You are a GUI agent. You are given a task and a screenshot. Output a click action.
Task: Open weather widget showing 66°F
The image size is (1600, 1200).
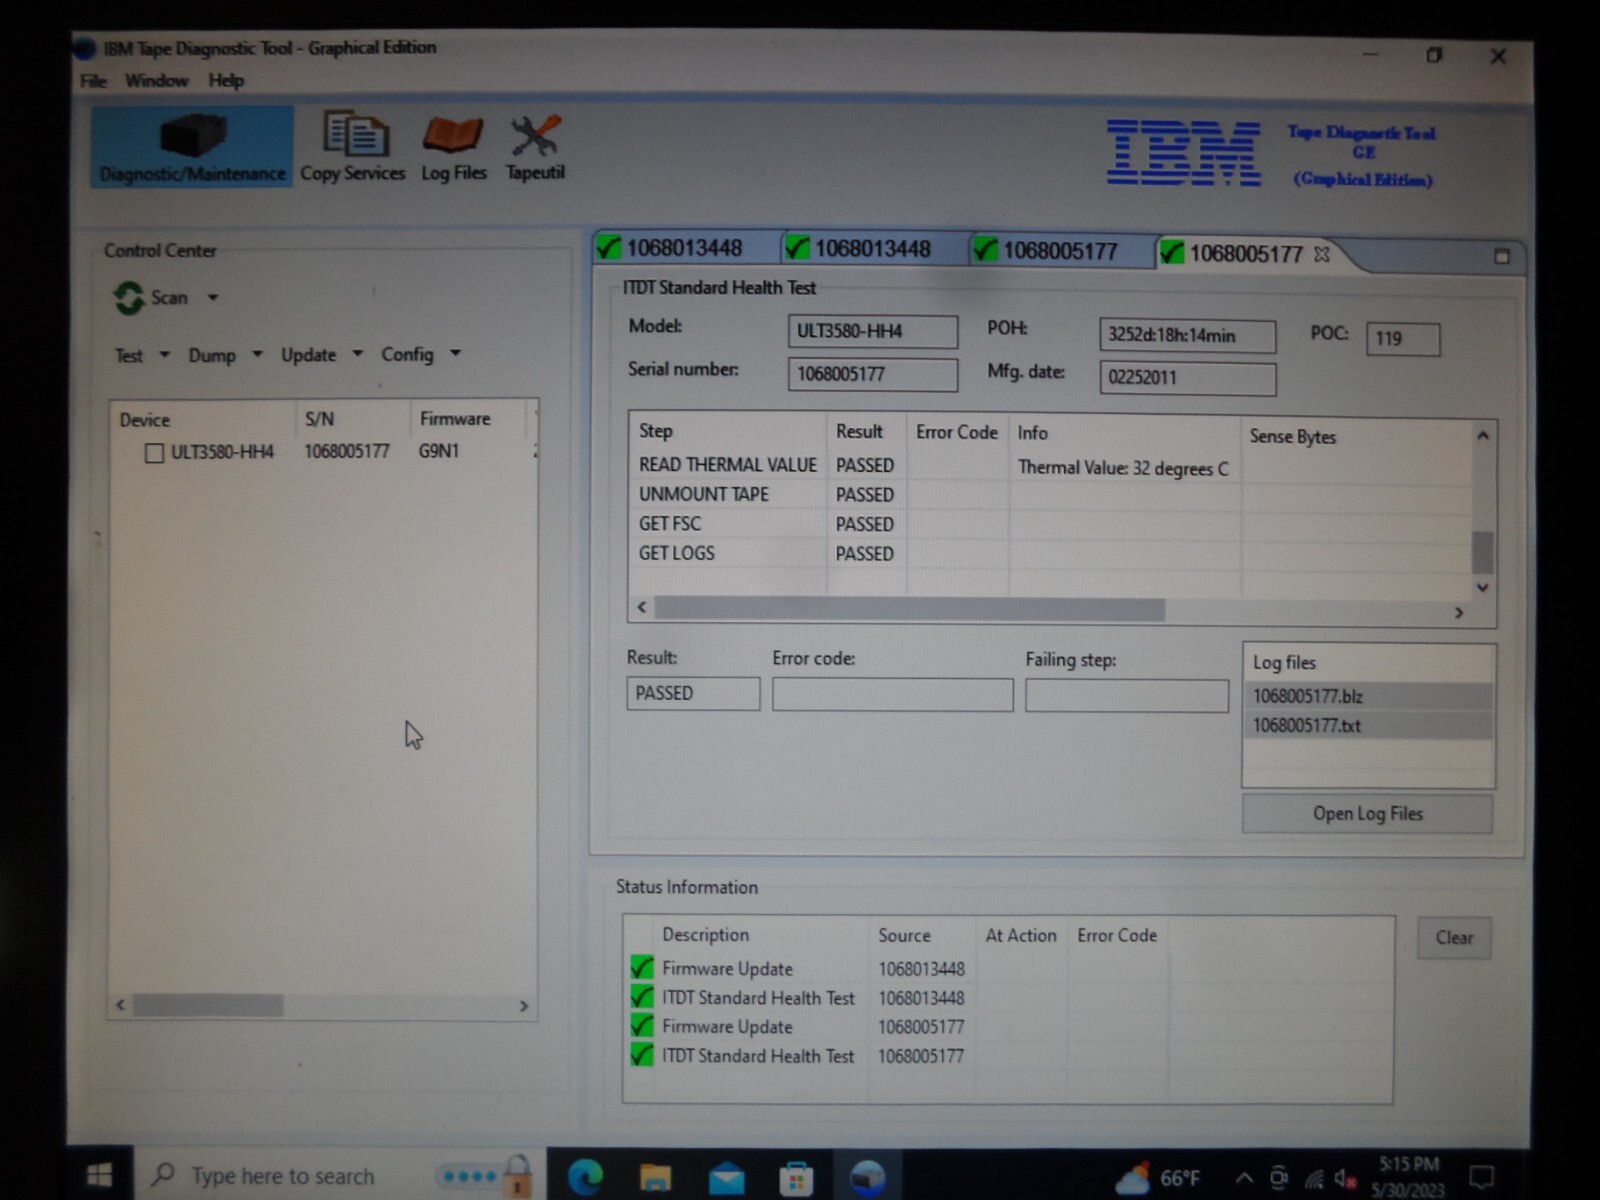(1157, 1178)
